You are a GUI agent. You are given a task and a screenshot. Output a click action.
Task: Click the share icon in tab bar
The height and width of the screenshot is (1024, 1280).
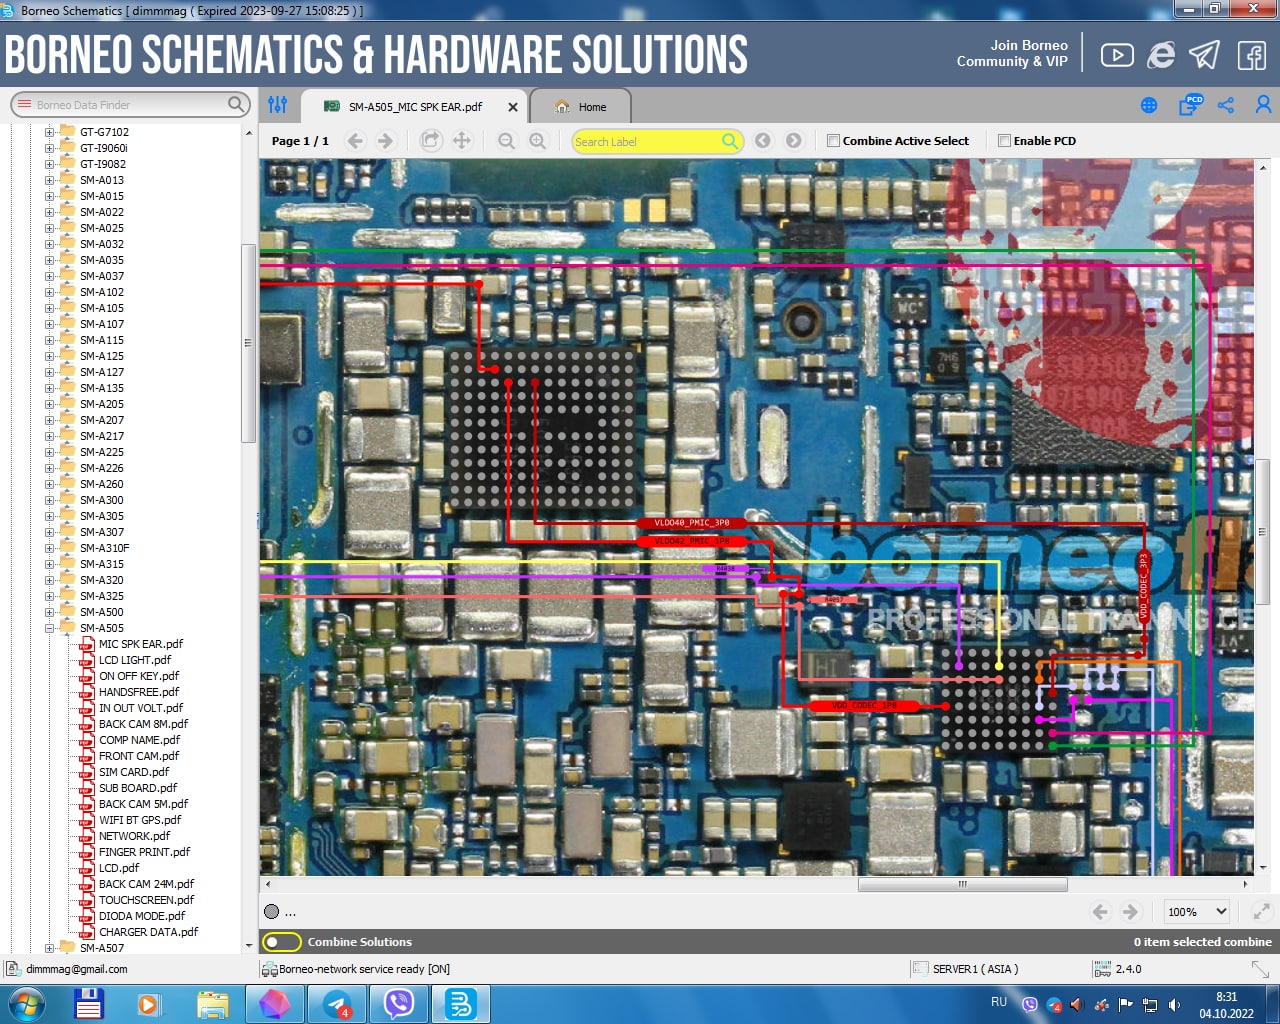[x=1226, y=105]
